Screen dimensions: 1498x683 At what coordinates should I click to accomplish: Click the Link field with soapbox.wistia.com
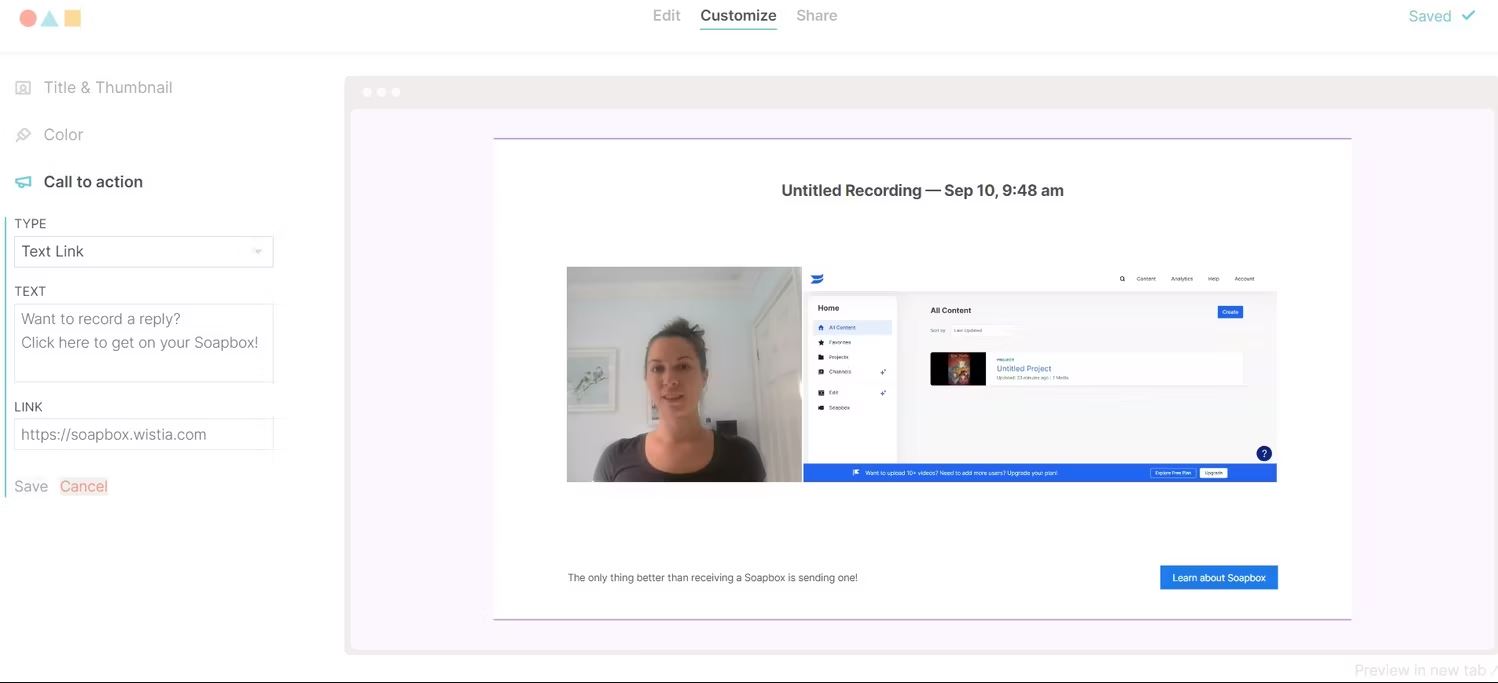point(143,434)
